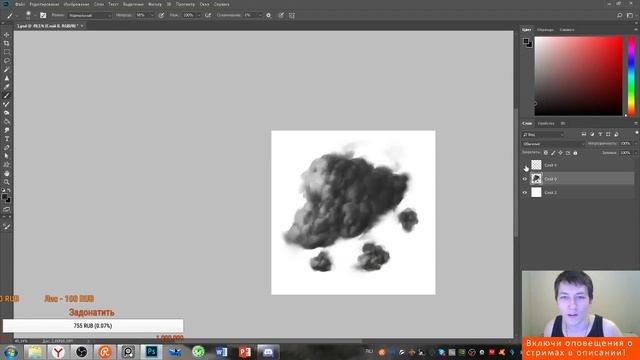The width and height of the screenshot is (640, 360).
Task: Open Word from the taskbar
Action: [221, 352]
